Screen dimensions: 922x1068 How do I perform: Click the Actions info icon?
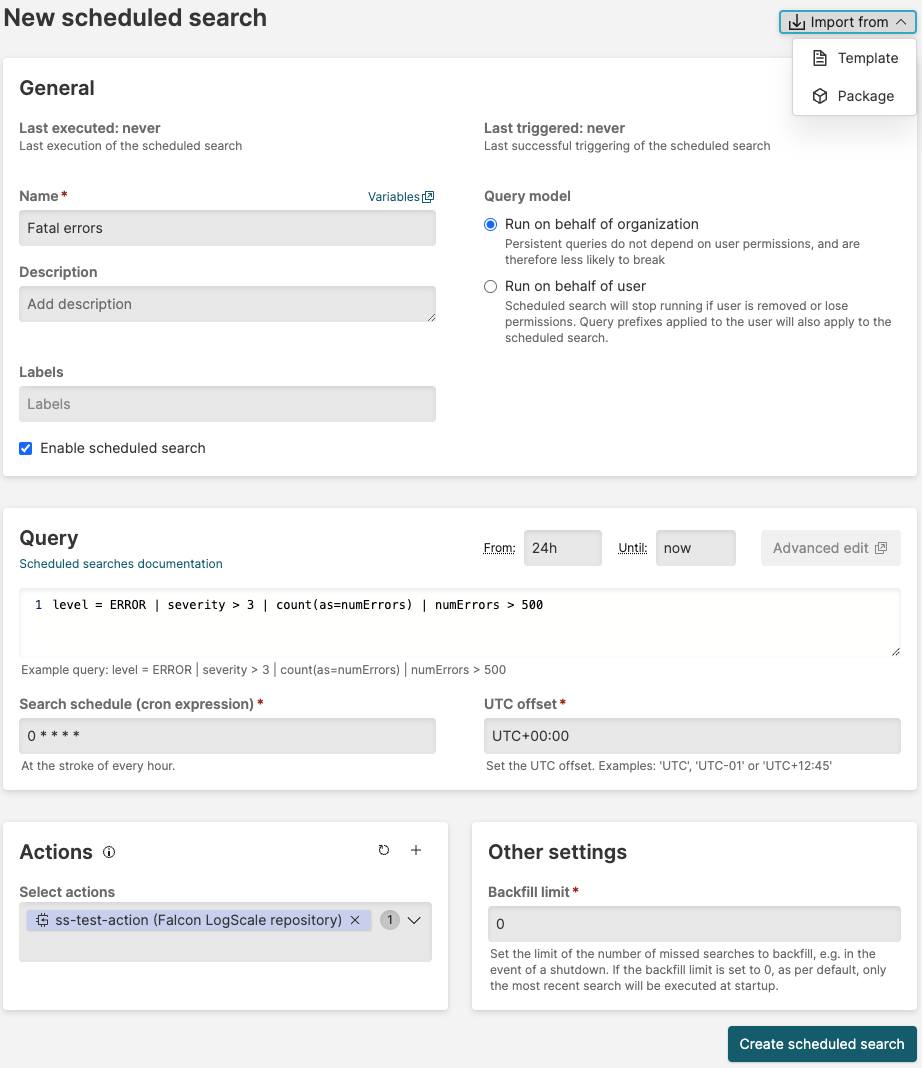109,852
